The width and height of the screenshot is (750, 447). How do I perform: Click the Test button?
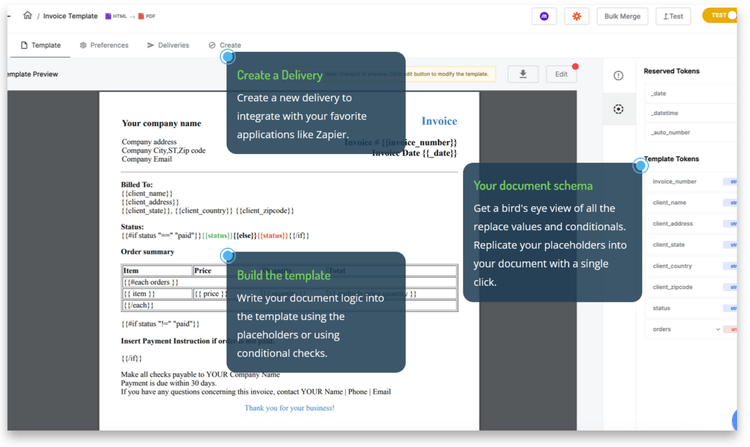673,16
